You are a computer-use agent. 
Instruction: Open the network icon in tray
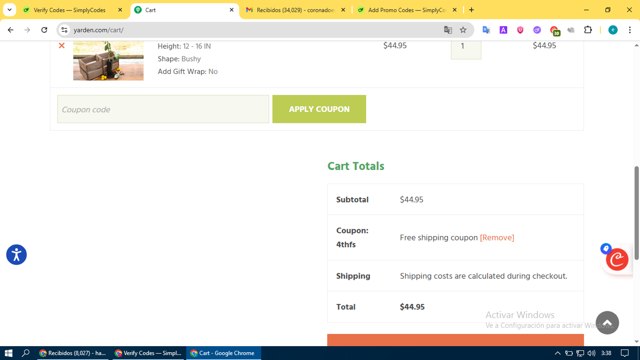[580, 353]
